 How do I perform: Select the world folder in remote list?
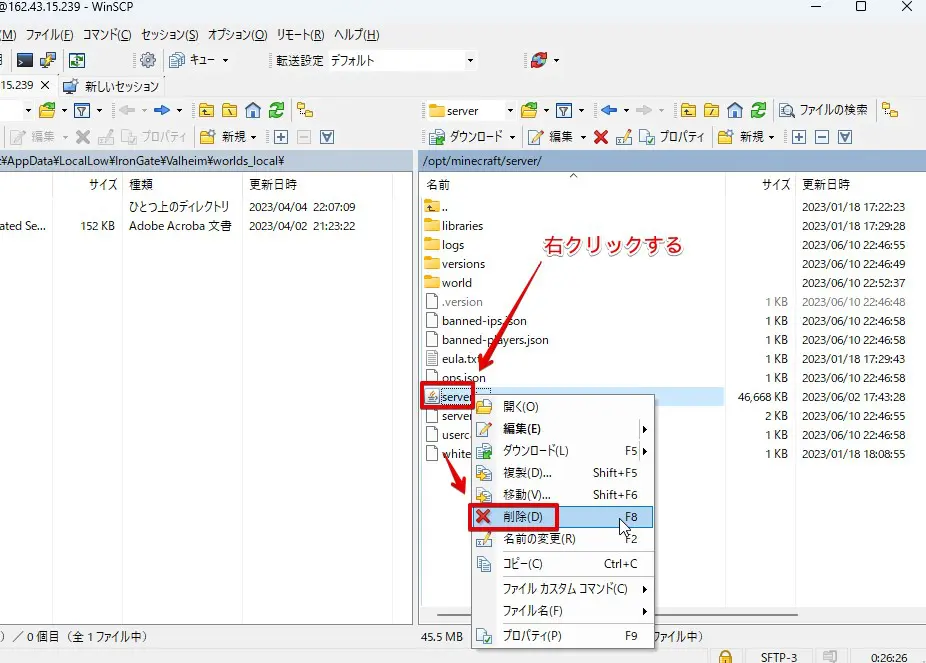[x=456, y=283]
